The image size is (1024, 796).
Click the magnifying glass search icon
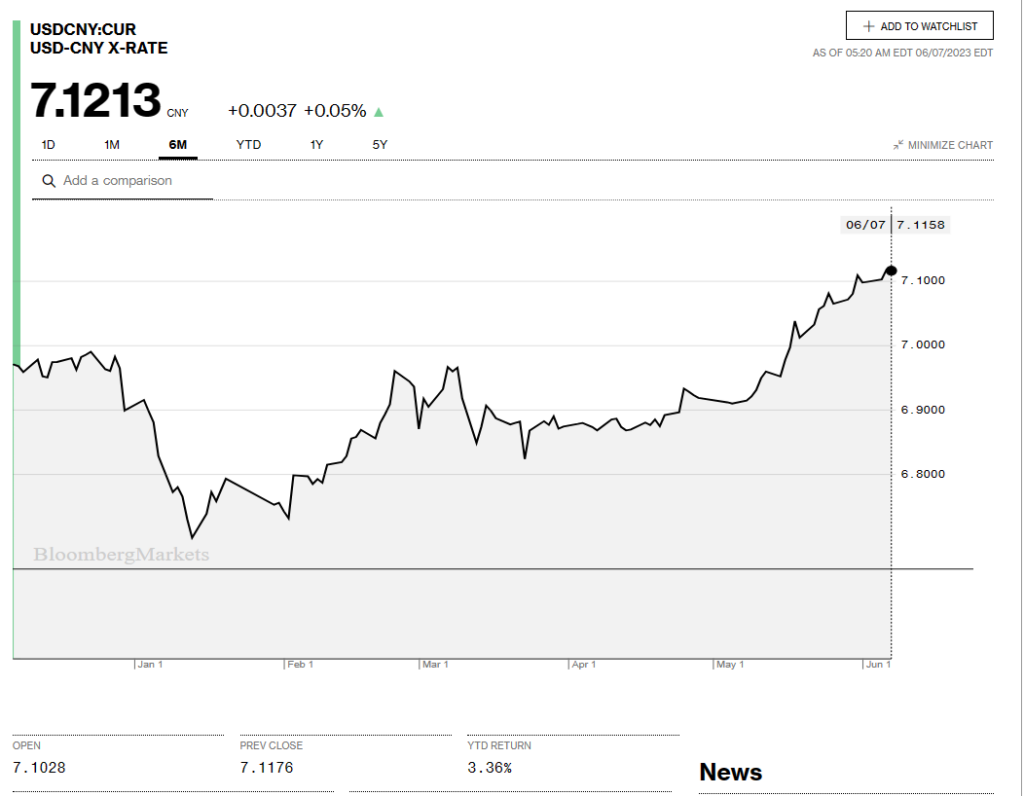pyautogui.click(x=48, y=181)
